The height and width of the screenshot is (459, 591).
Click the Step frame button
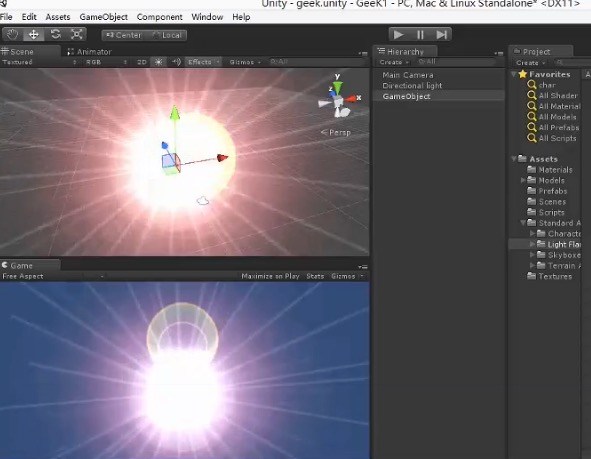(441, 35)
